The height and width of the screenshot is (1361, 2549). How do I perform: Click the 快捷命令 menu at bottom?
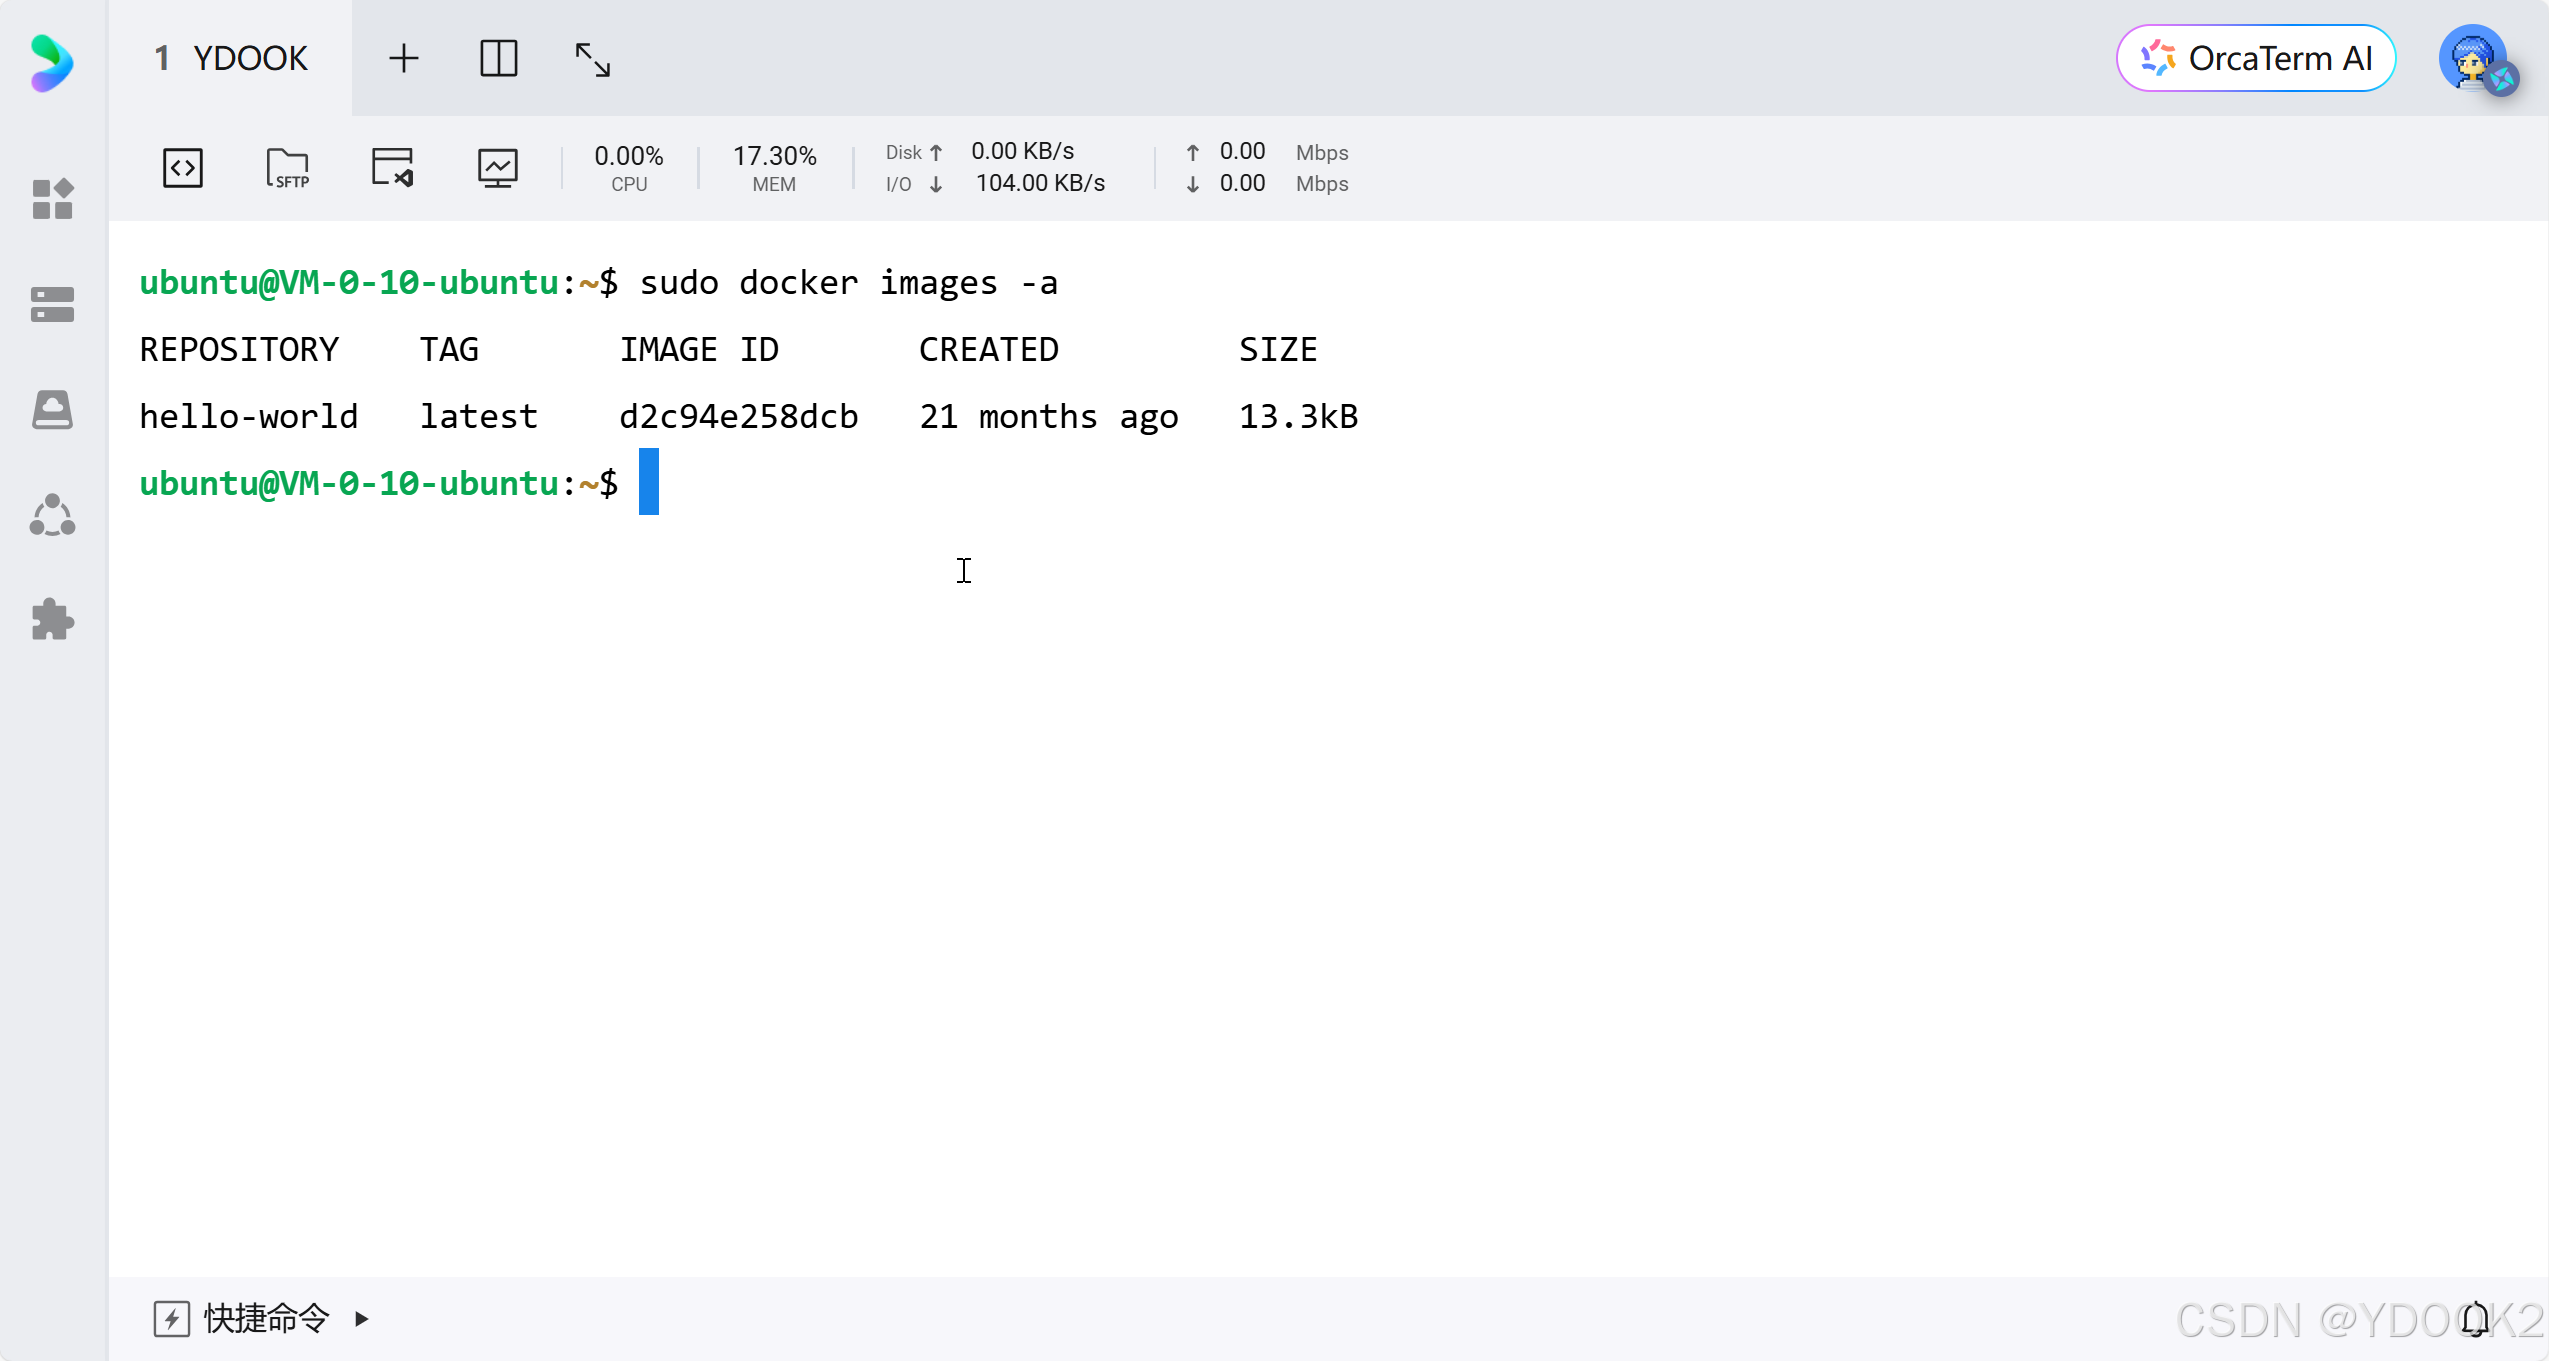(x=263, y=1318)
